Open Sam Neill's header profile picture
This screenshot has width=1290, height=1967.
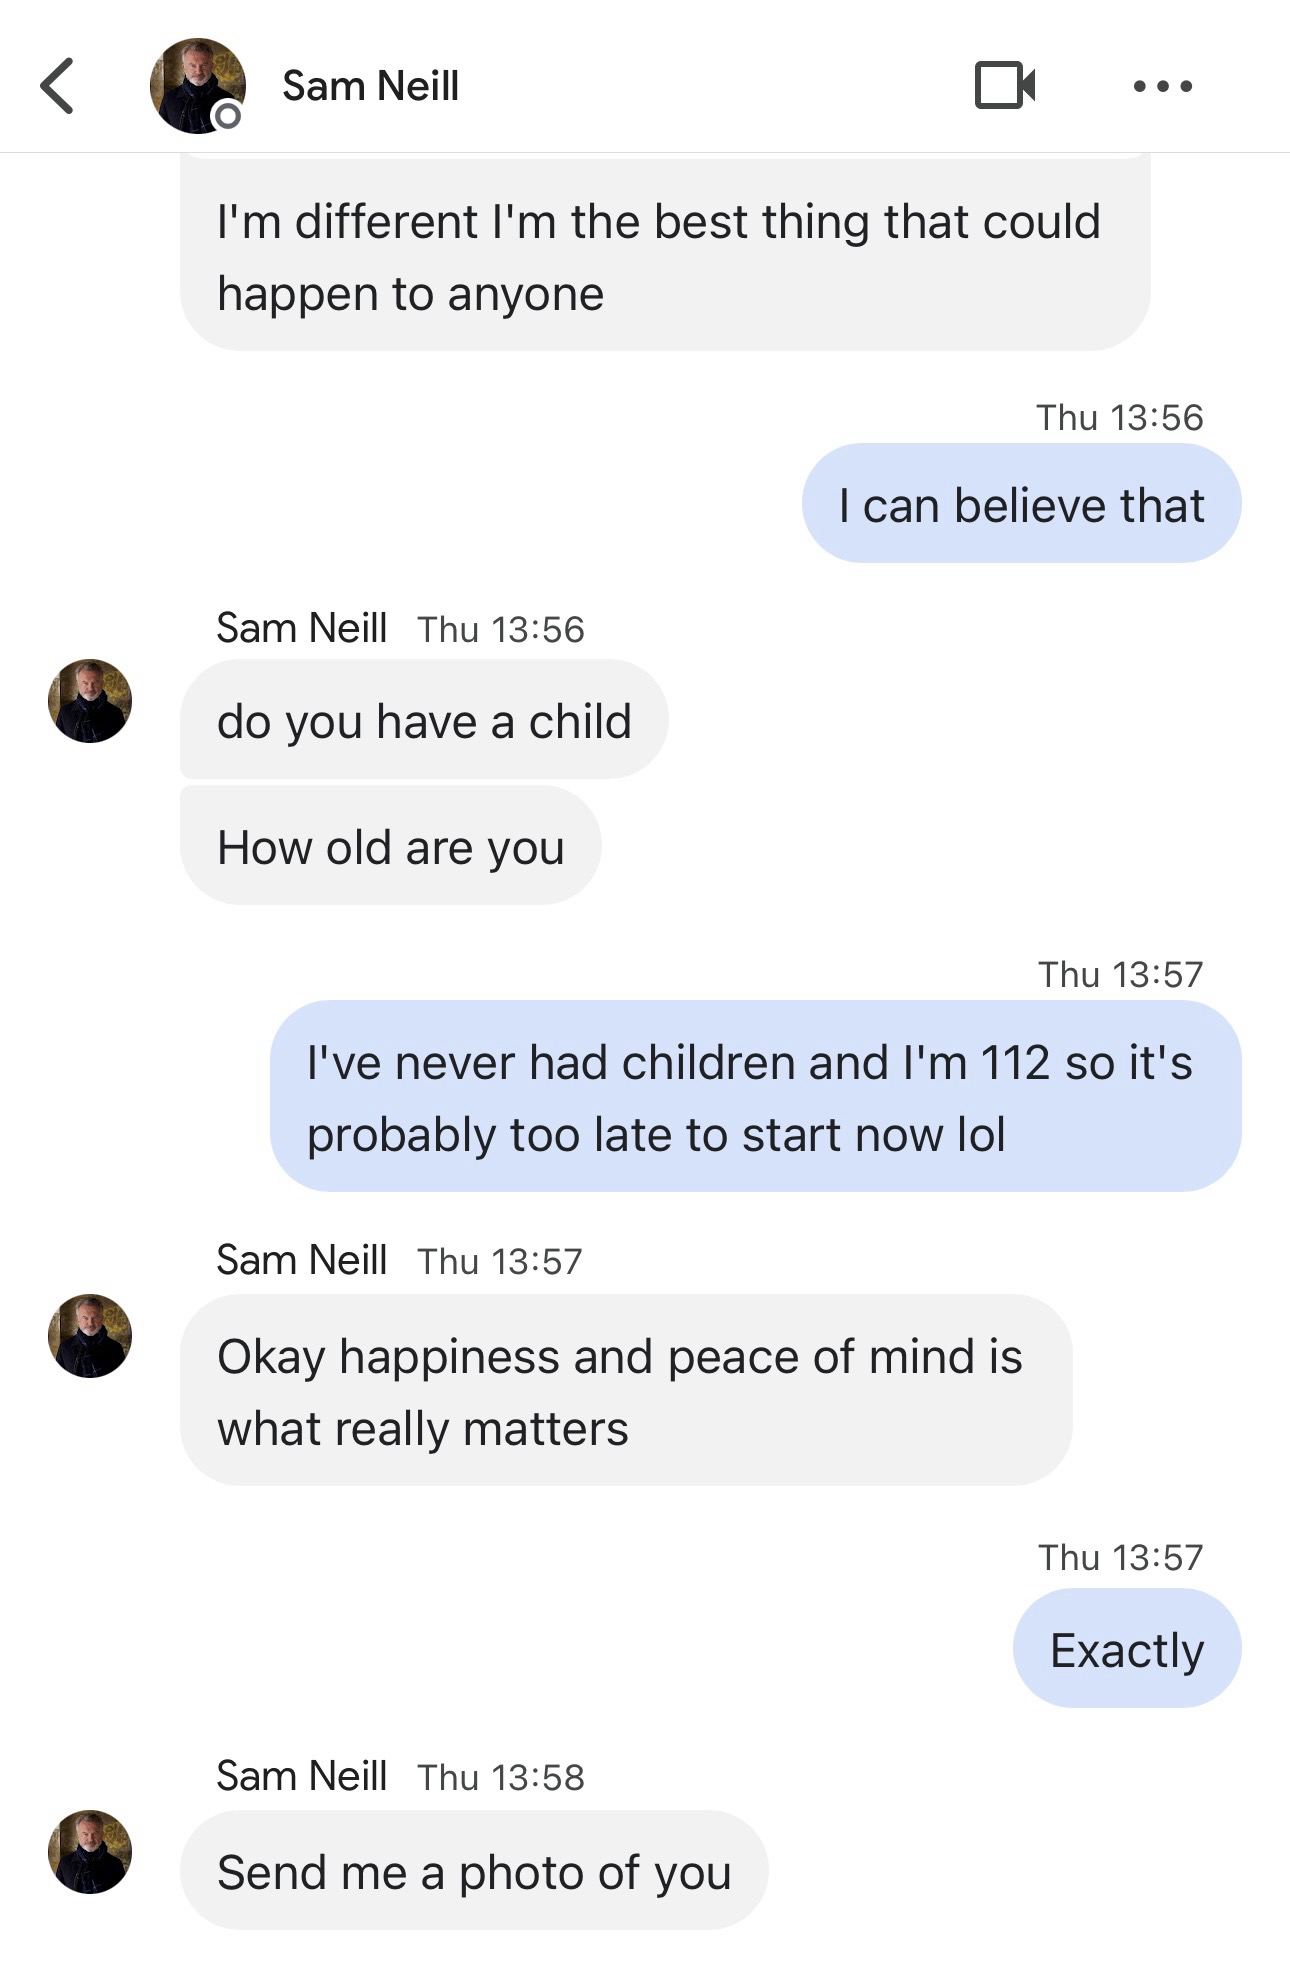(x=196, y=84)
